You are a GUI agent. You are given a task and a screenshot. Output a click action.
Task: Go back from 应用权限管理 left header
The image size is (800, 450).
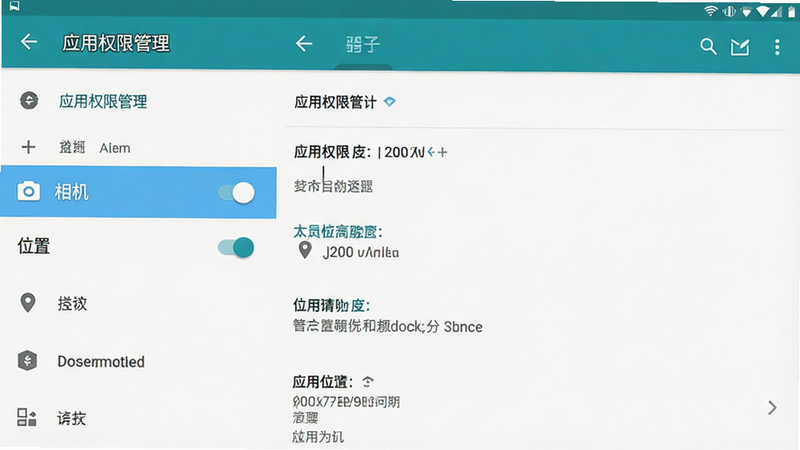(x=29, y=42)
